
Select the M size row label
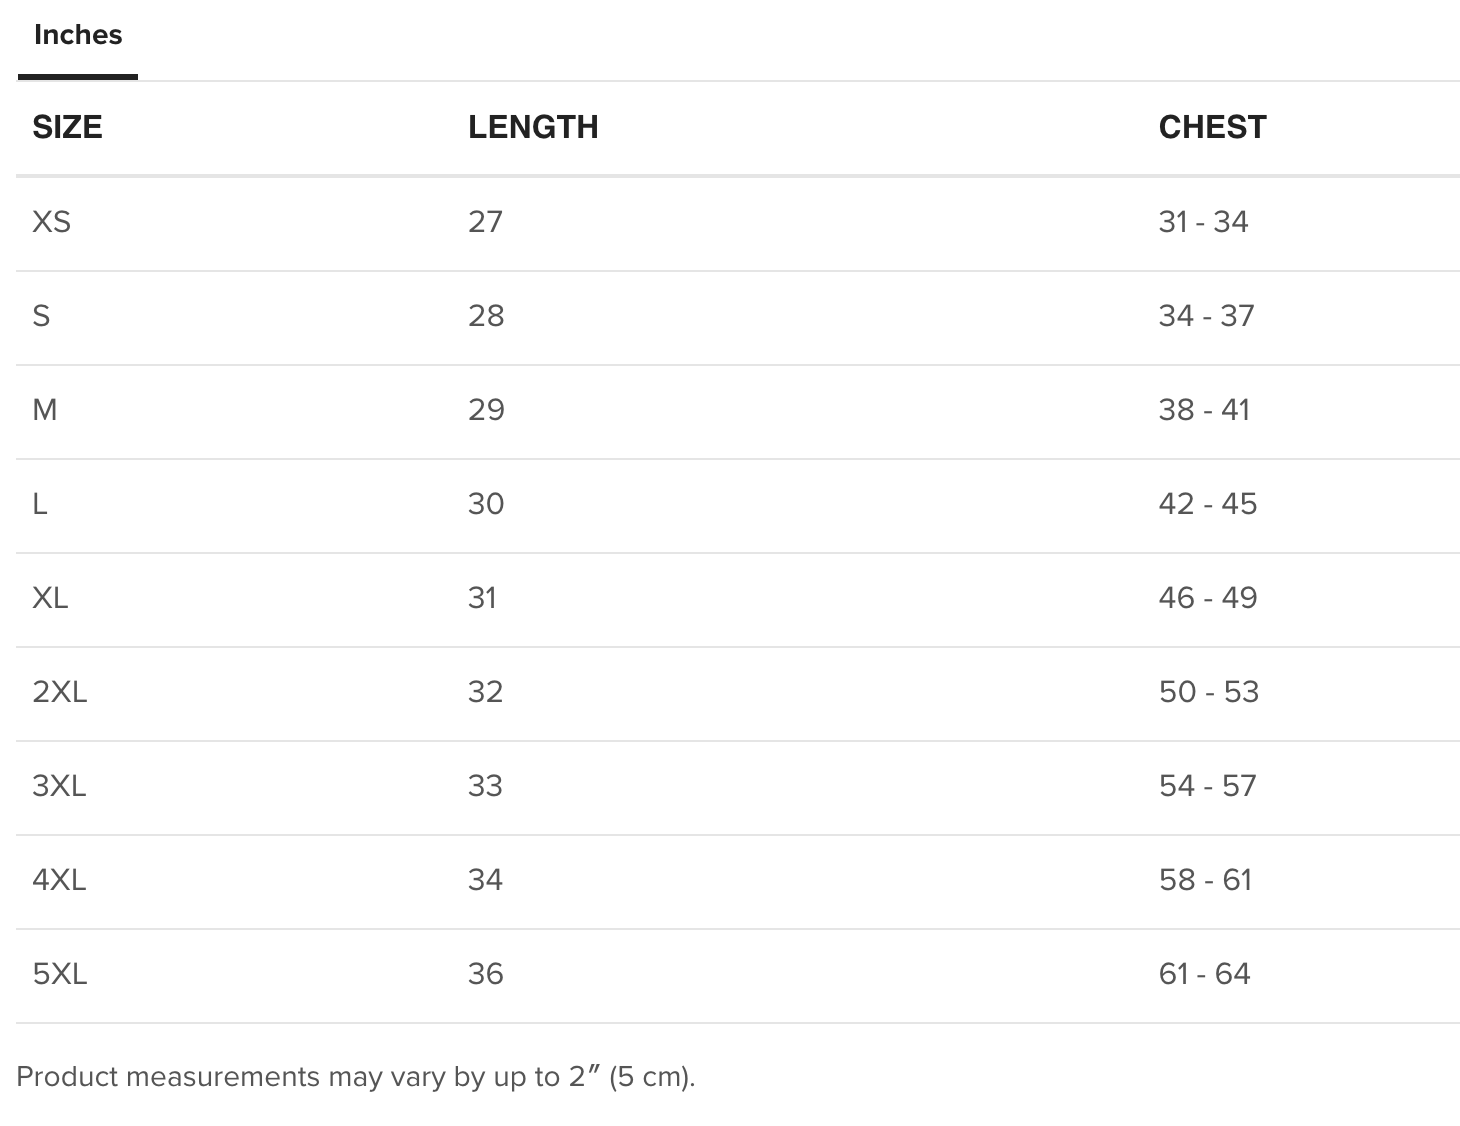tap(45, 409)
